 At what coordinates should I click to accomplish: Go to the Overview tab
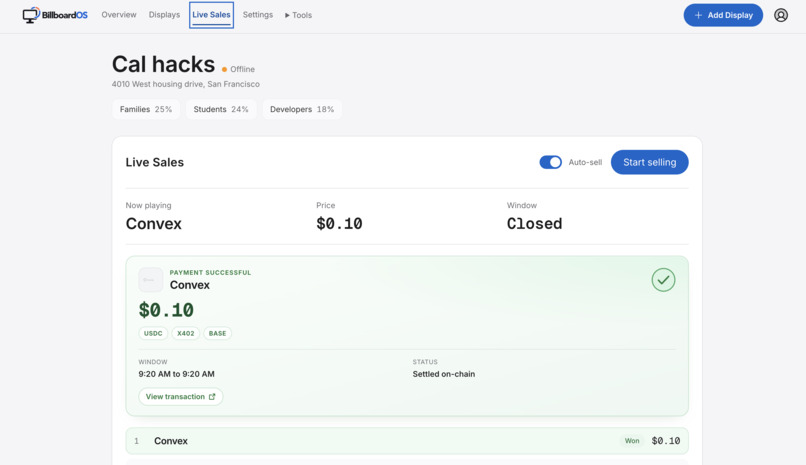(x=119, y=15)
